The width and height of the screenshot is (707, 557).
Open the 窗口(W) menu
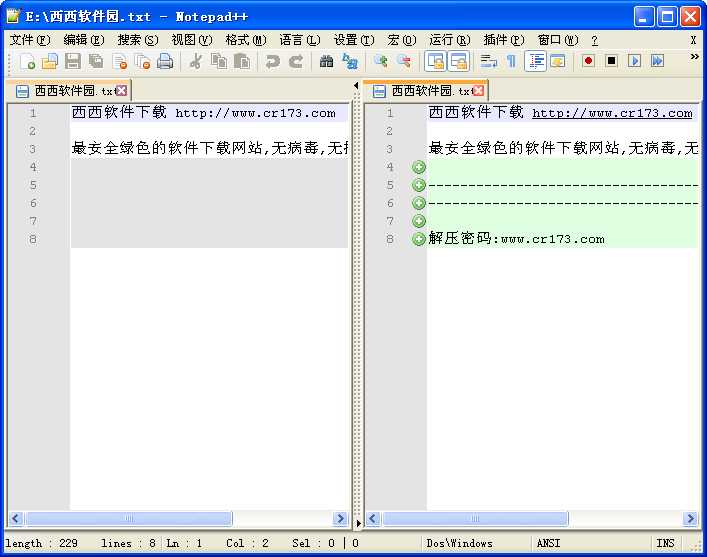tap(558, 40)
